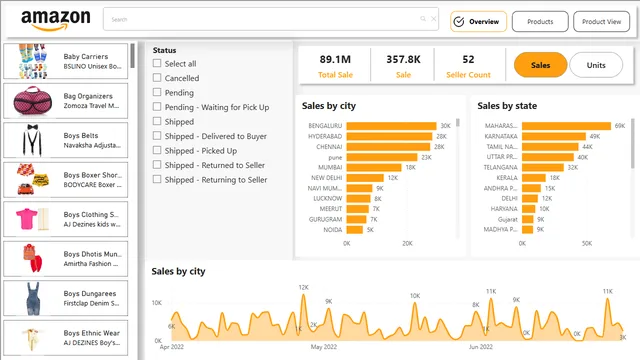The width and height of the screenshot is (640, 360).
Task: Click the Sales by state chart title
Action: (x=507, y=106)
